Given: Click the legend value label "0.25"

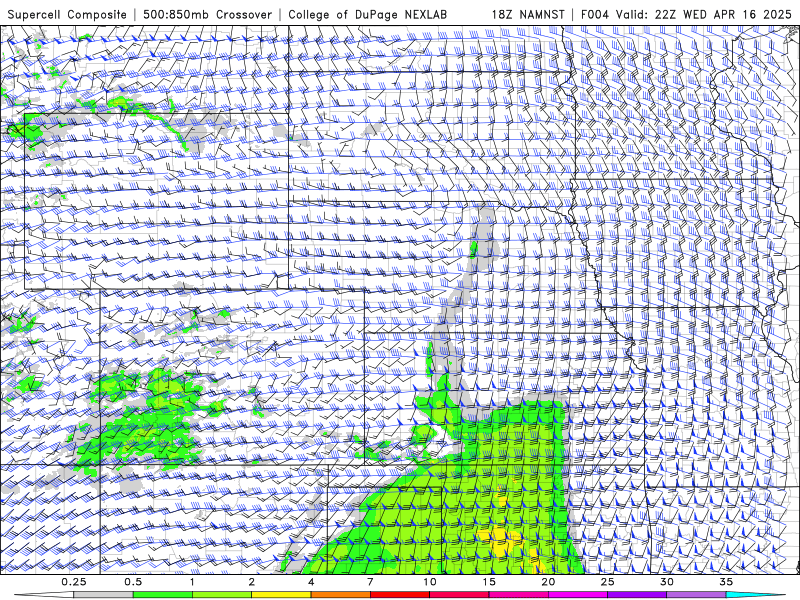Looking at the screenshot, I should 73,582.
